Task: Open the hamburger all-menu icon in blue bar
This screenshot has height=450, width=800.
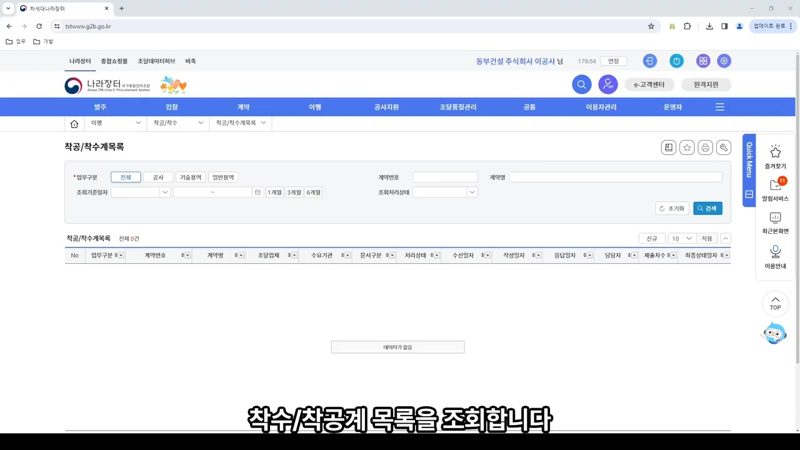Action: (720, 107)
